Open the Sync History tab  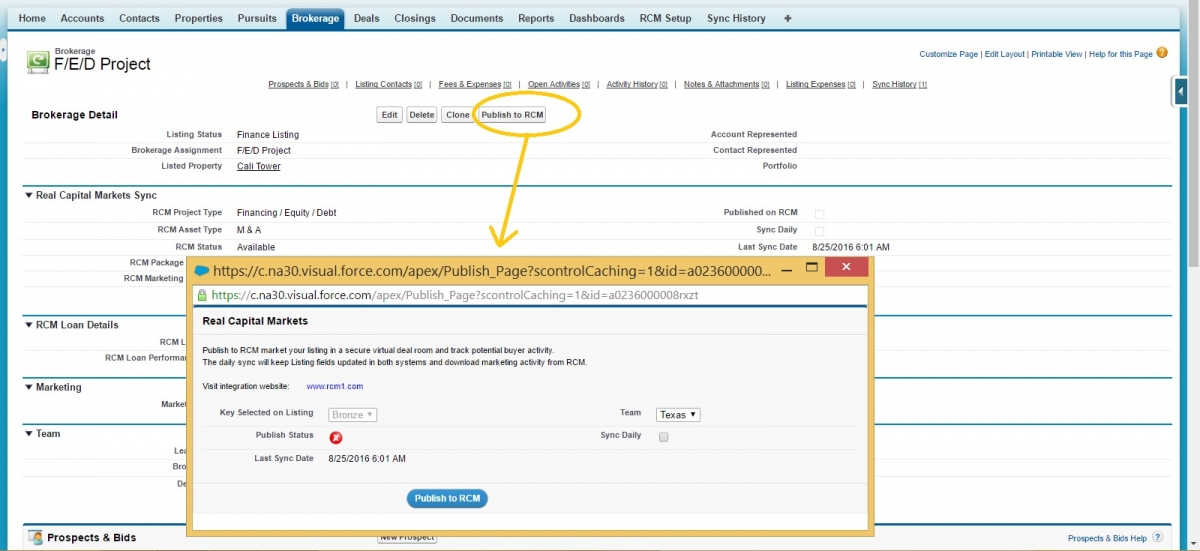736,18
